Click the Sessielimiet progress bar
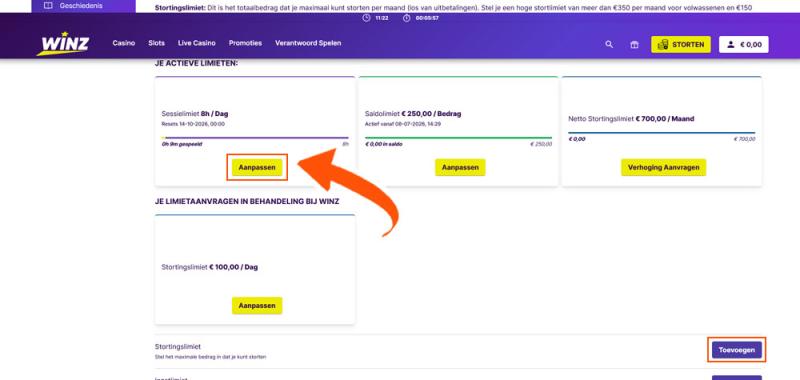The height and width of the screenshot is (380, 800). click(255, 138)
